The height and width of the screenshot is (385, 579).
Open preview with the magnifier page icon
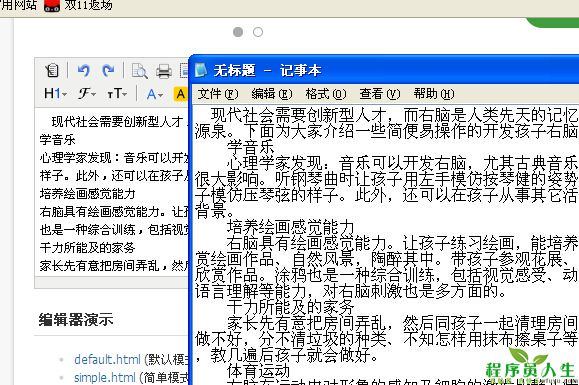point(140,71)
